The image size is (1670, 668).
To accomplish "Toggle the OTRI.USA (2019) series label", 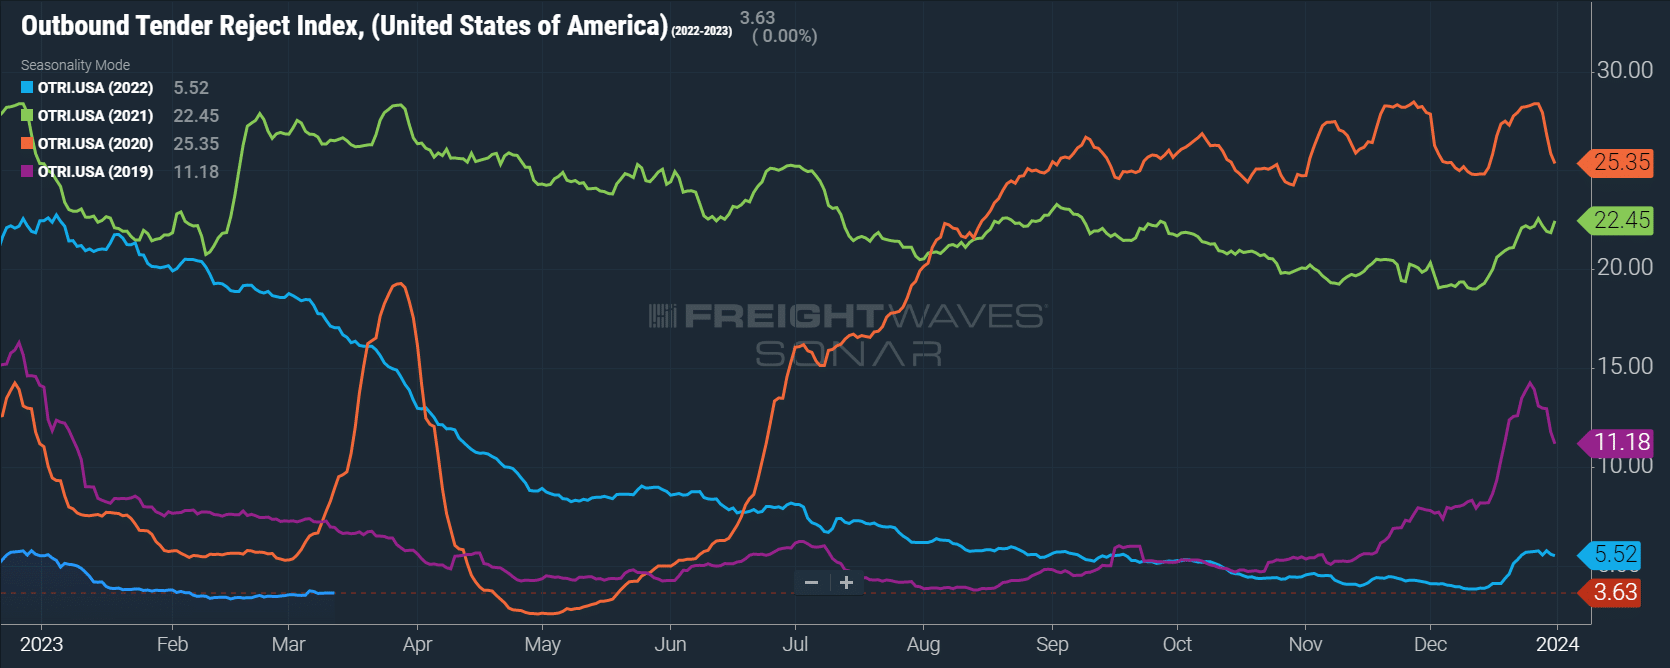I will tap(95, 172).
